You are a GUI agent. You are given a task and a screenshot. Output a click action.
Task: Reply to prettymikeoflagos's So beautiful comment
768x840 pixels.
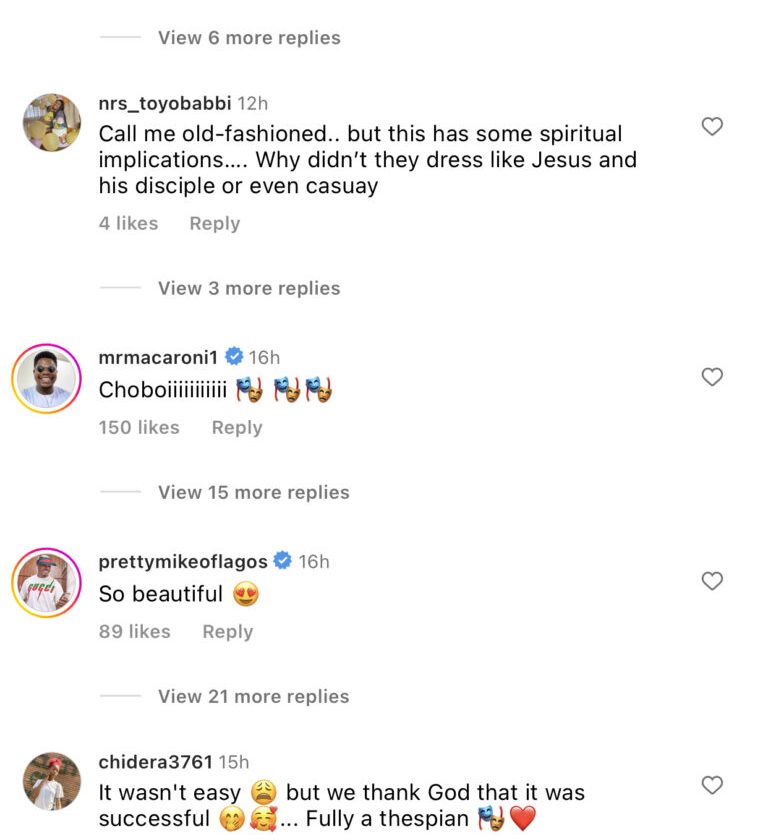point(228,631)
